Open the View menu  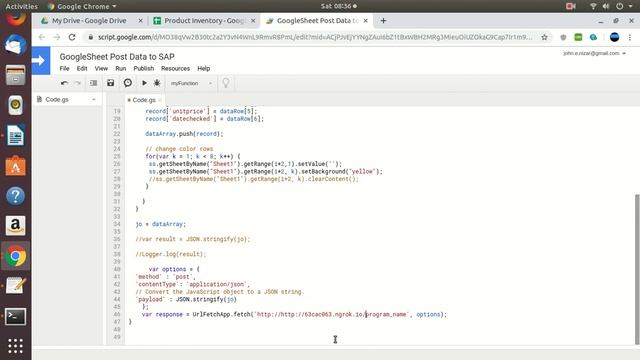coord(101,69)
